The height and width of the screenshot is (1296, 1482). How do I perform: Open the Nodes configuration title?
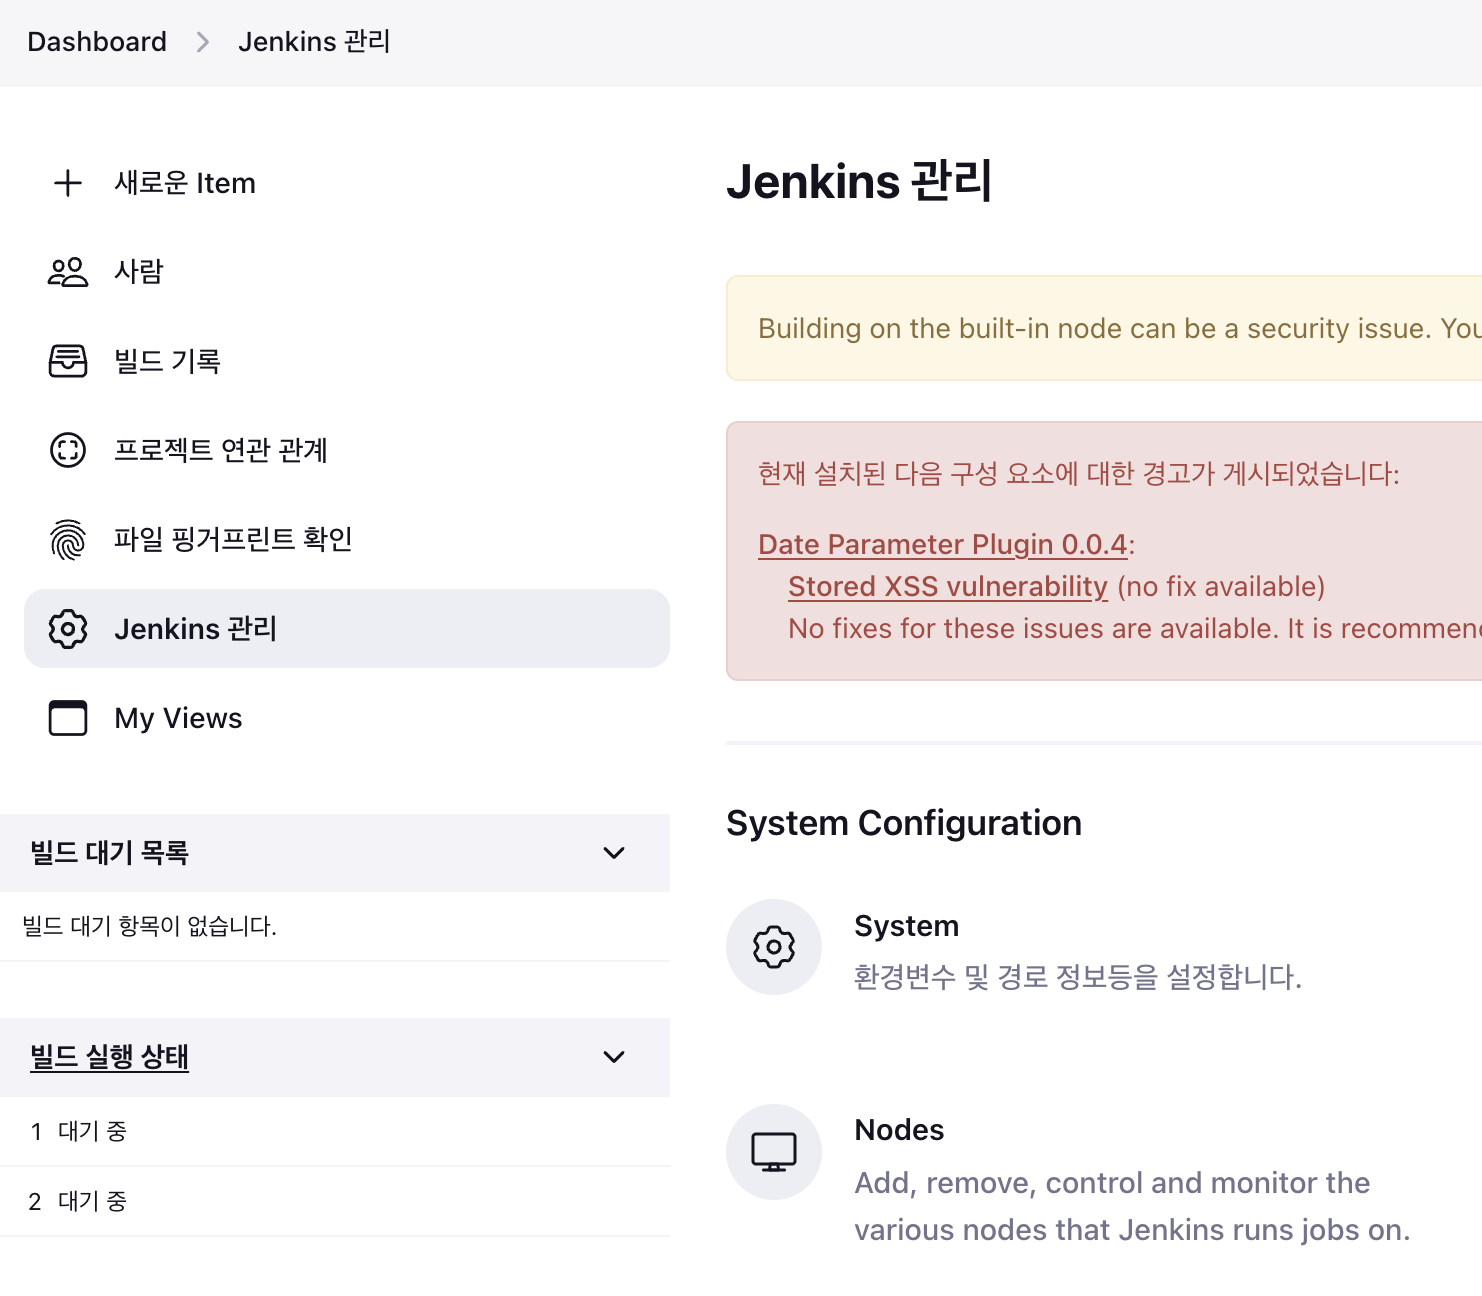(899, 1130)
